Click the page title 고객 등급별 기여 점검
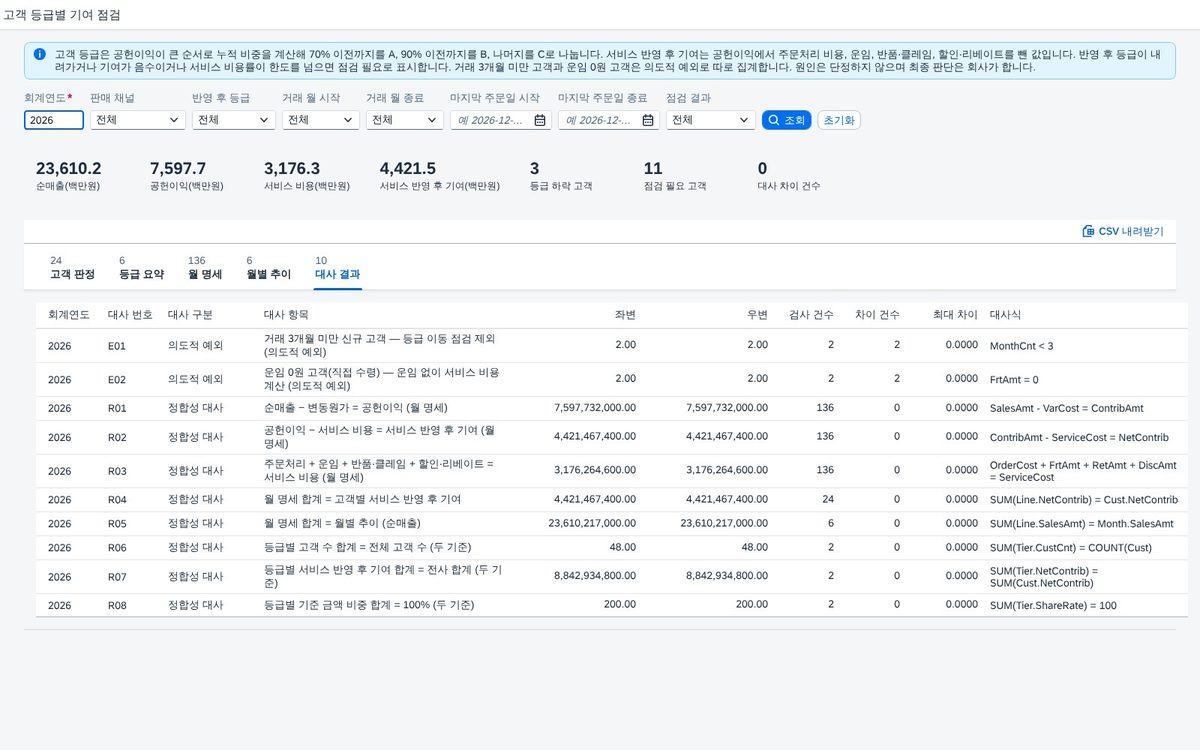This screenshot has height=750, width=1200. (x=62, y=13)
